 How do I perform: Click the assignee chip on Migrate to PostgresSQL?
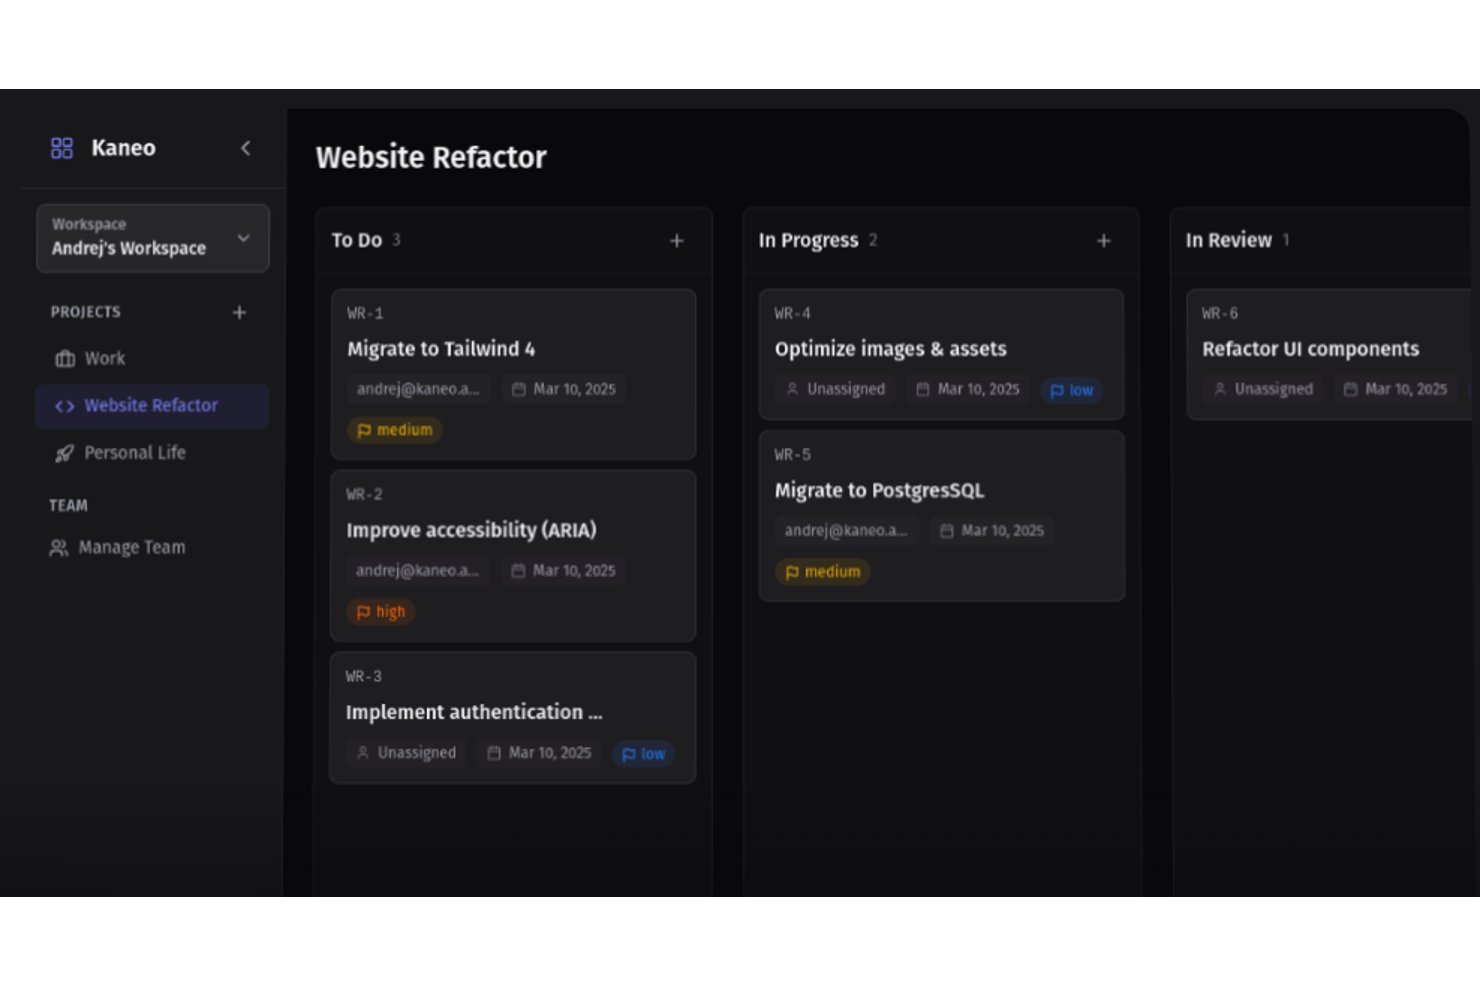[x=846, y=530]
